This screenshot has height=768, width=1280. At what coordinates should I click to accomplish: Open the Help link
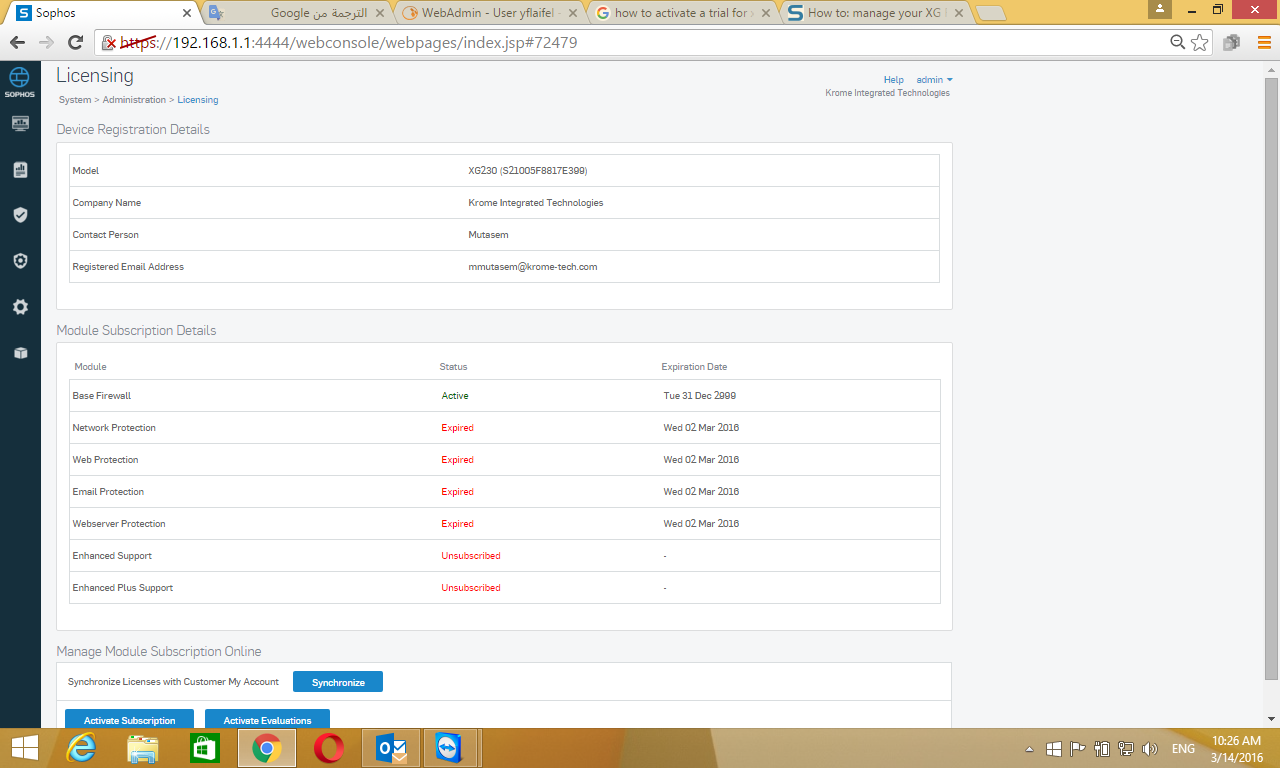pyautogui.click(x=893, y=80)
